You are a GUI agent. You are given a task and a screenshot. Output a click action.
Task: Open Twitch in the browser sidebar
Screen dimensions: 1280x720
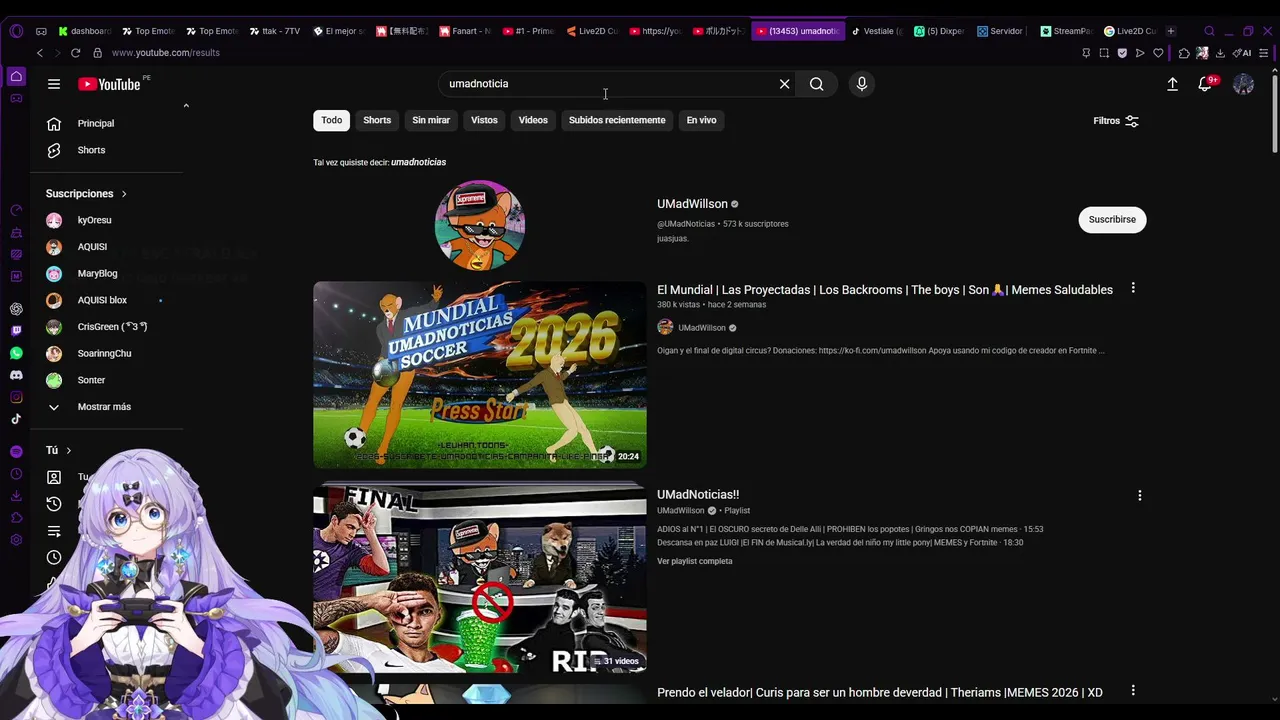click(16, 331)
